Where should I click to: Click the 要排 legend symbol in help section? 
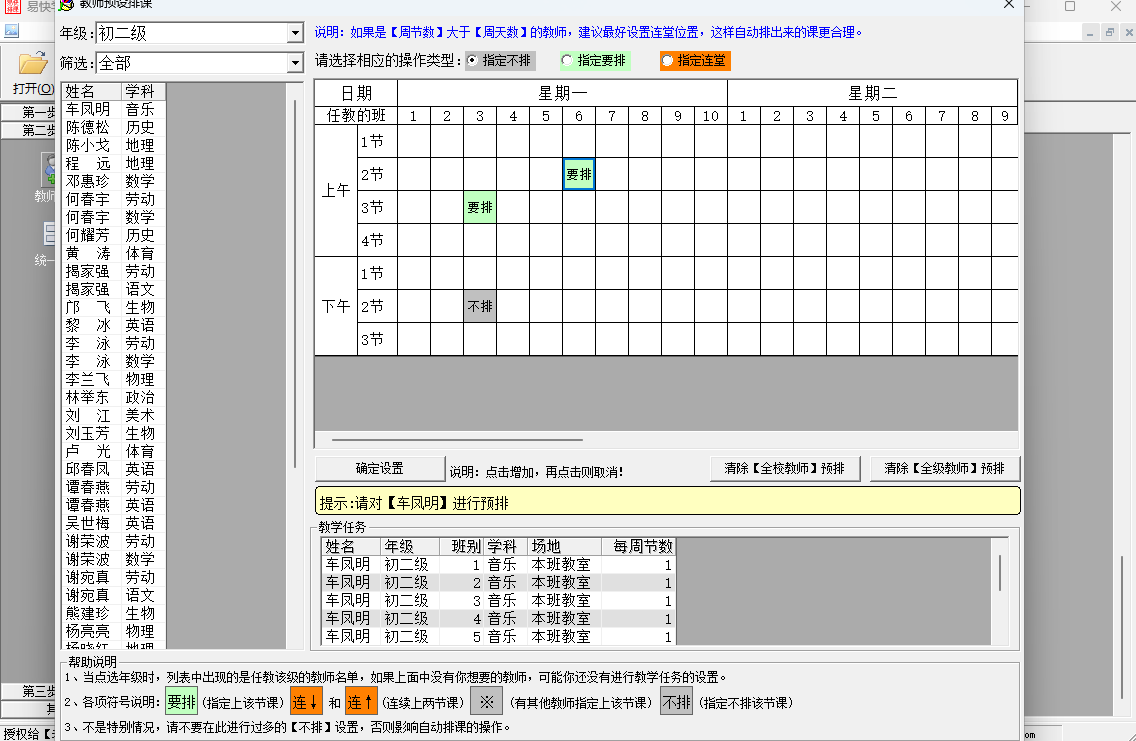pyautogui.click(x=181, y=702)
